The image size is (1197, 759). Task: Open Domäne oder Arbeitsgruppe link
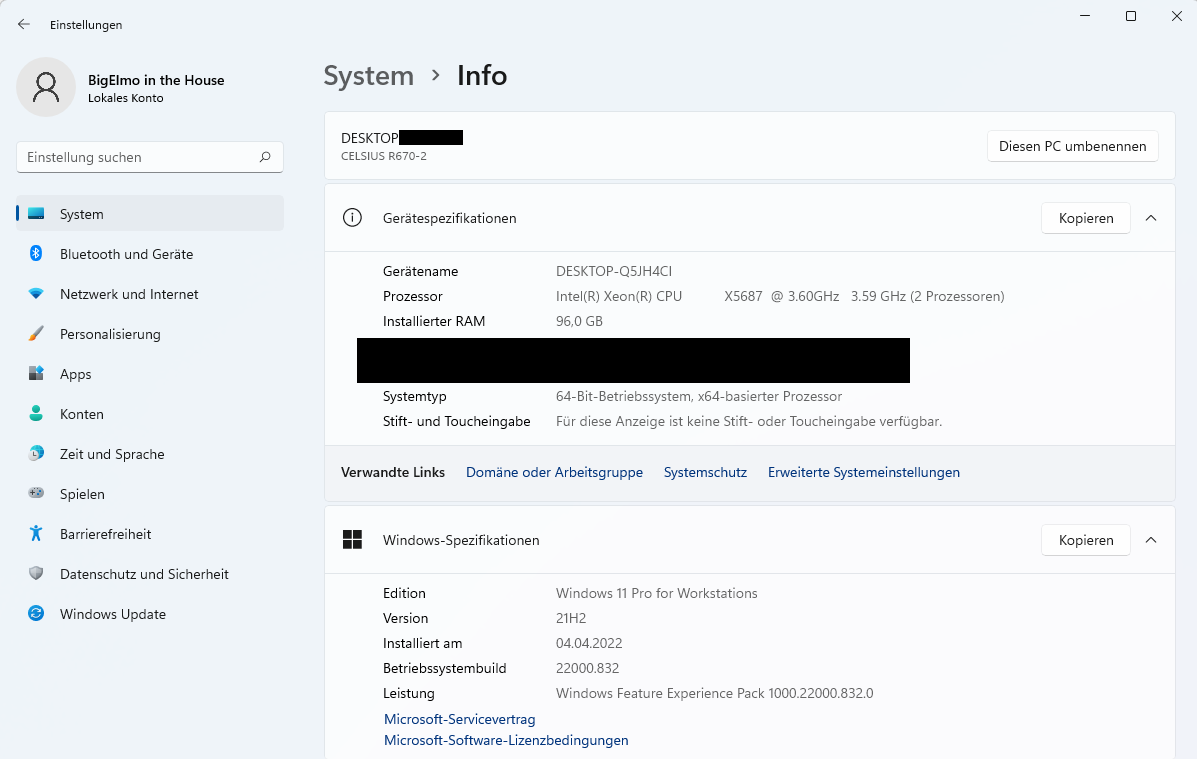(x=554, y=472)
